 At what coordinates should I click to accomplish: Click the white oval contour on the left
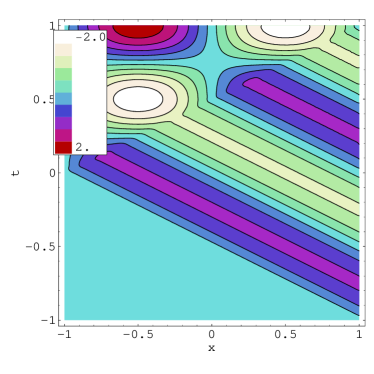pos(138,99)
